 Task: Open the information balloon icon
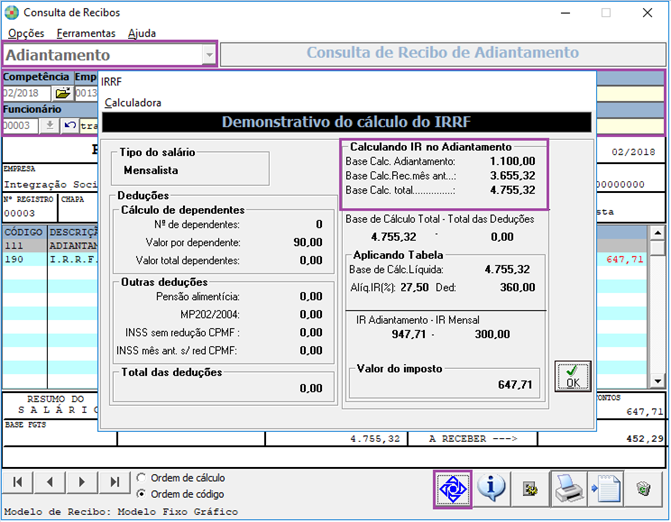click(491, 488)
